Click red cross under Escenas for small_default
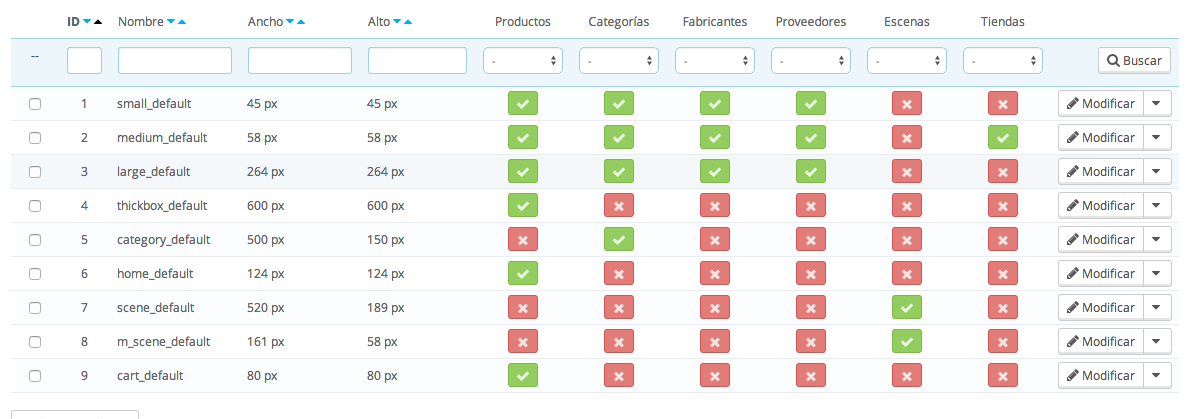 pyautogui.click(x=906, y=103)
